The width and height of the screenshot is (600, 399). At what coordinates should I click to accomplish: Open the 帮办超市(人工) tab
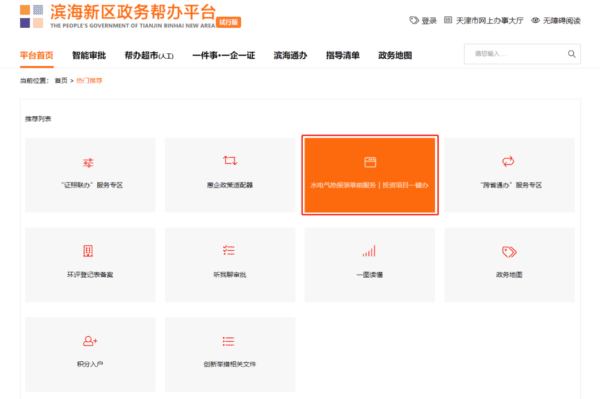(149, 55)
